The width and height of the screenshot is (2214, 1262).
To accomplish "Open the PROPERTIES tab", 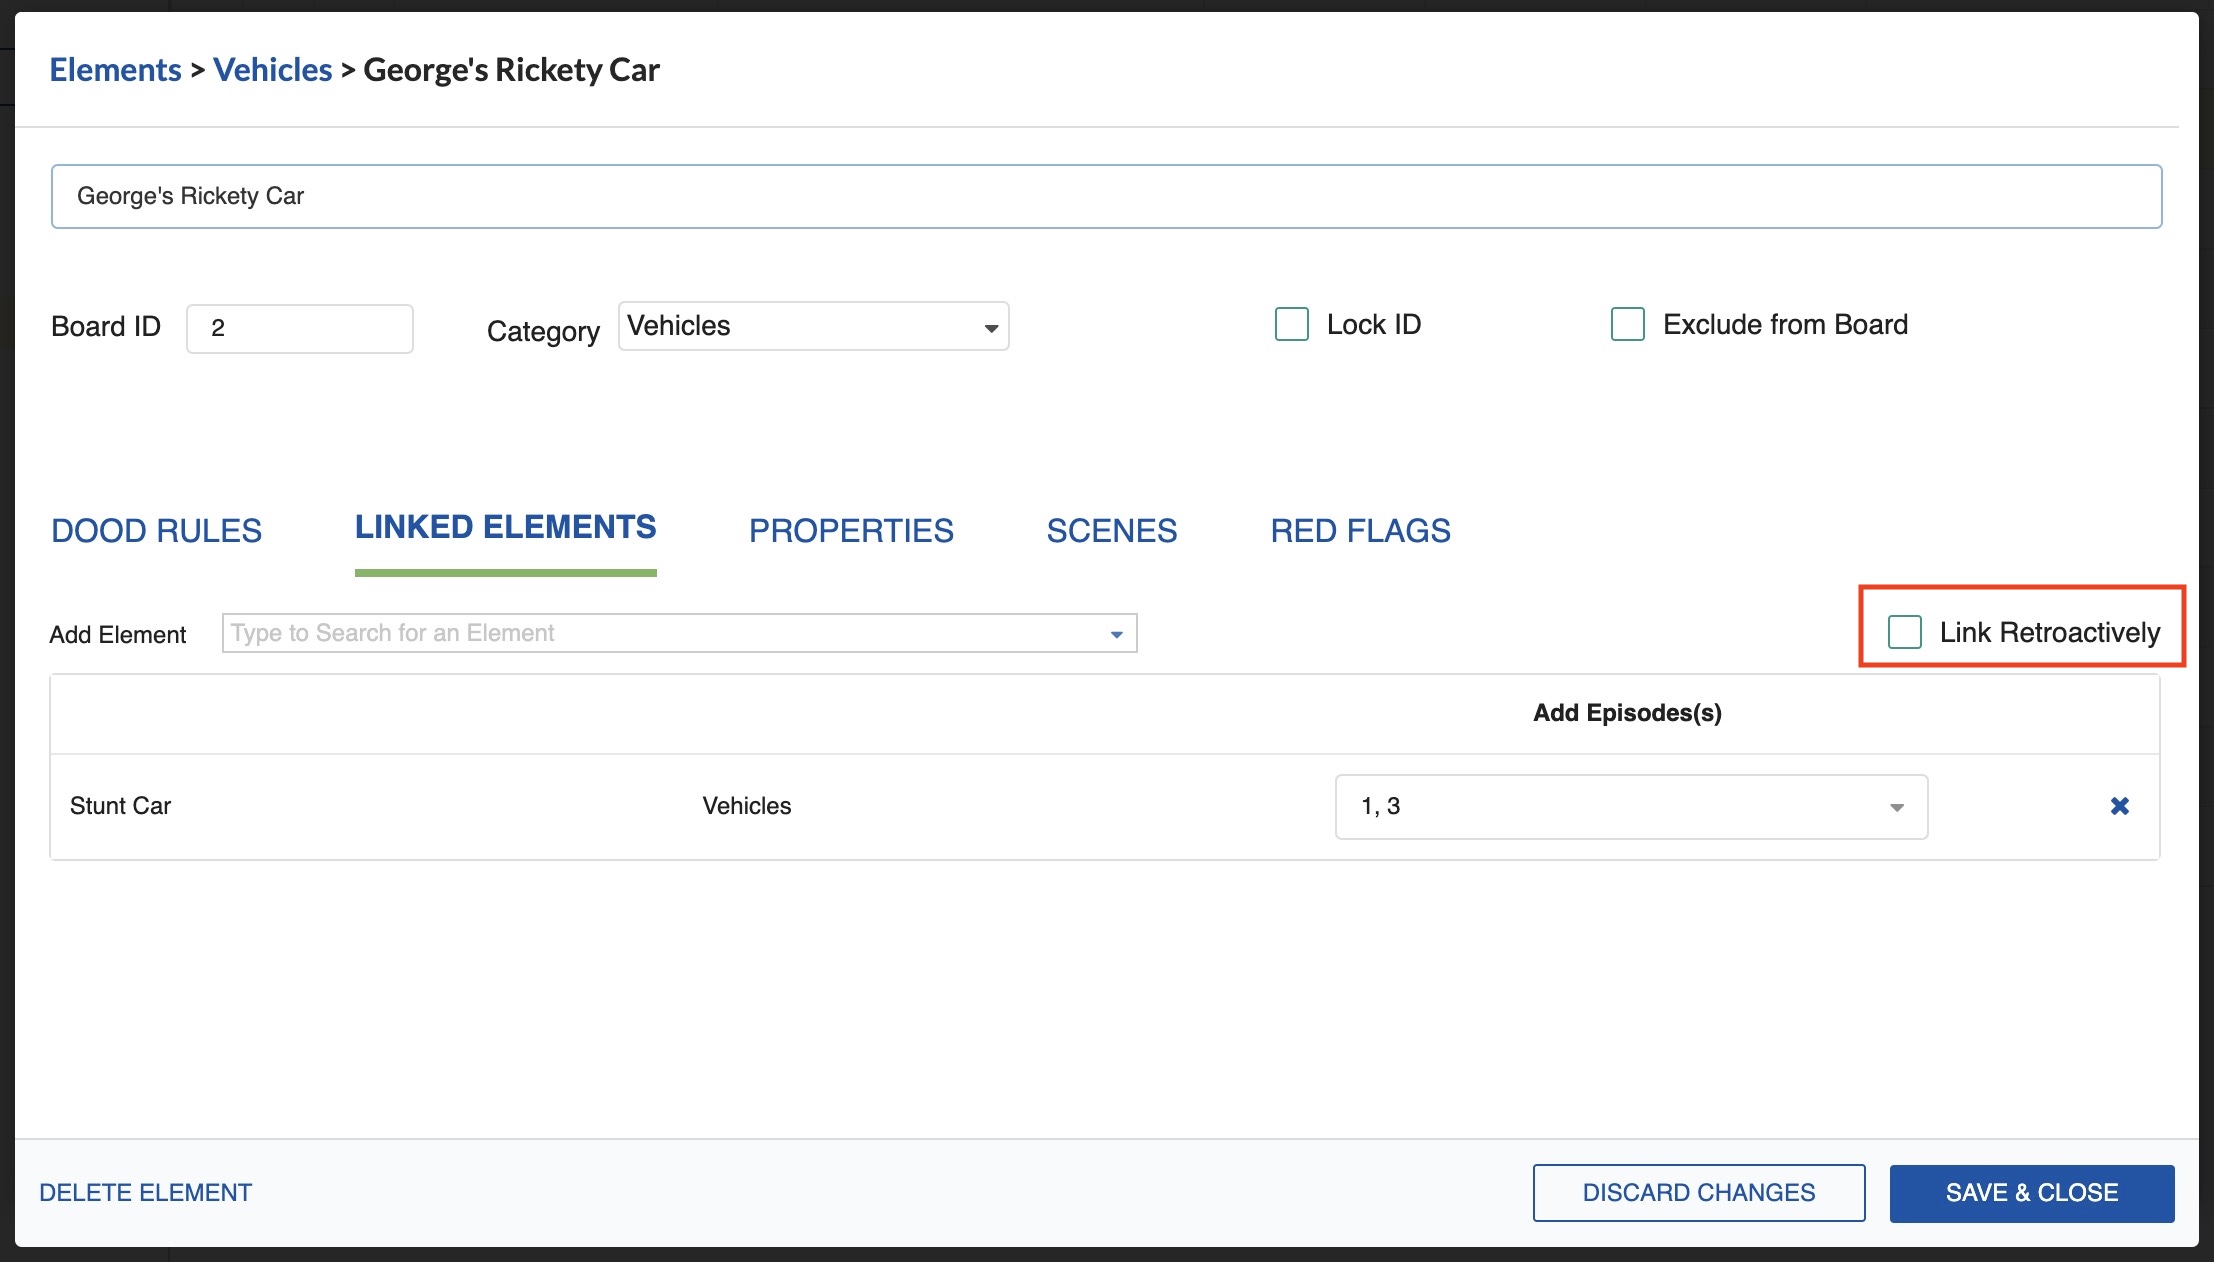I will [851, 531].
